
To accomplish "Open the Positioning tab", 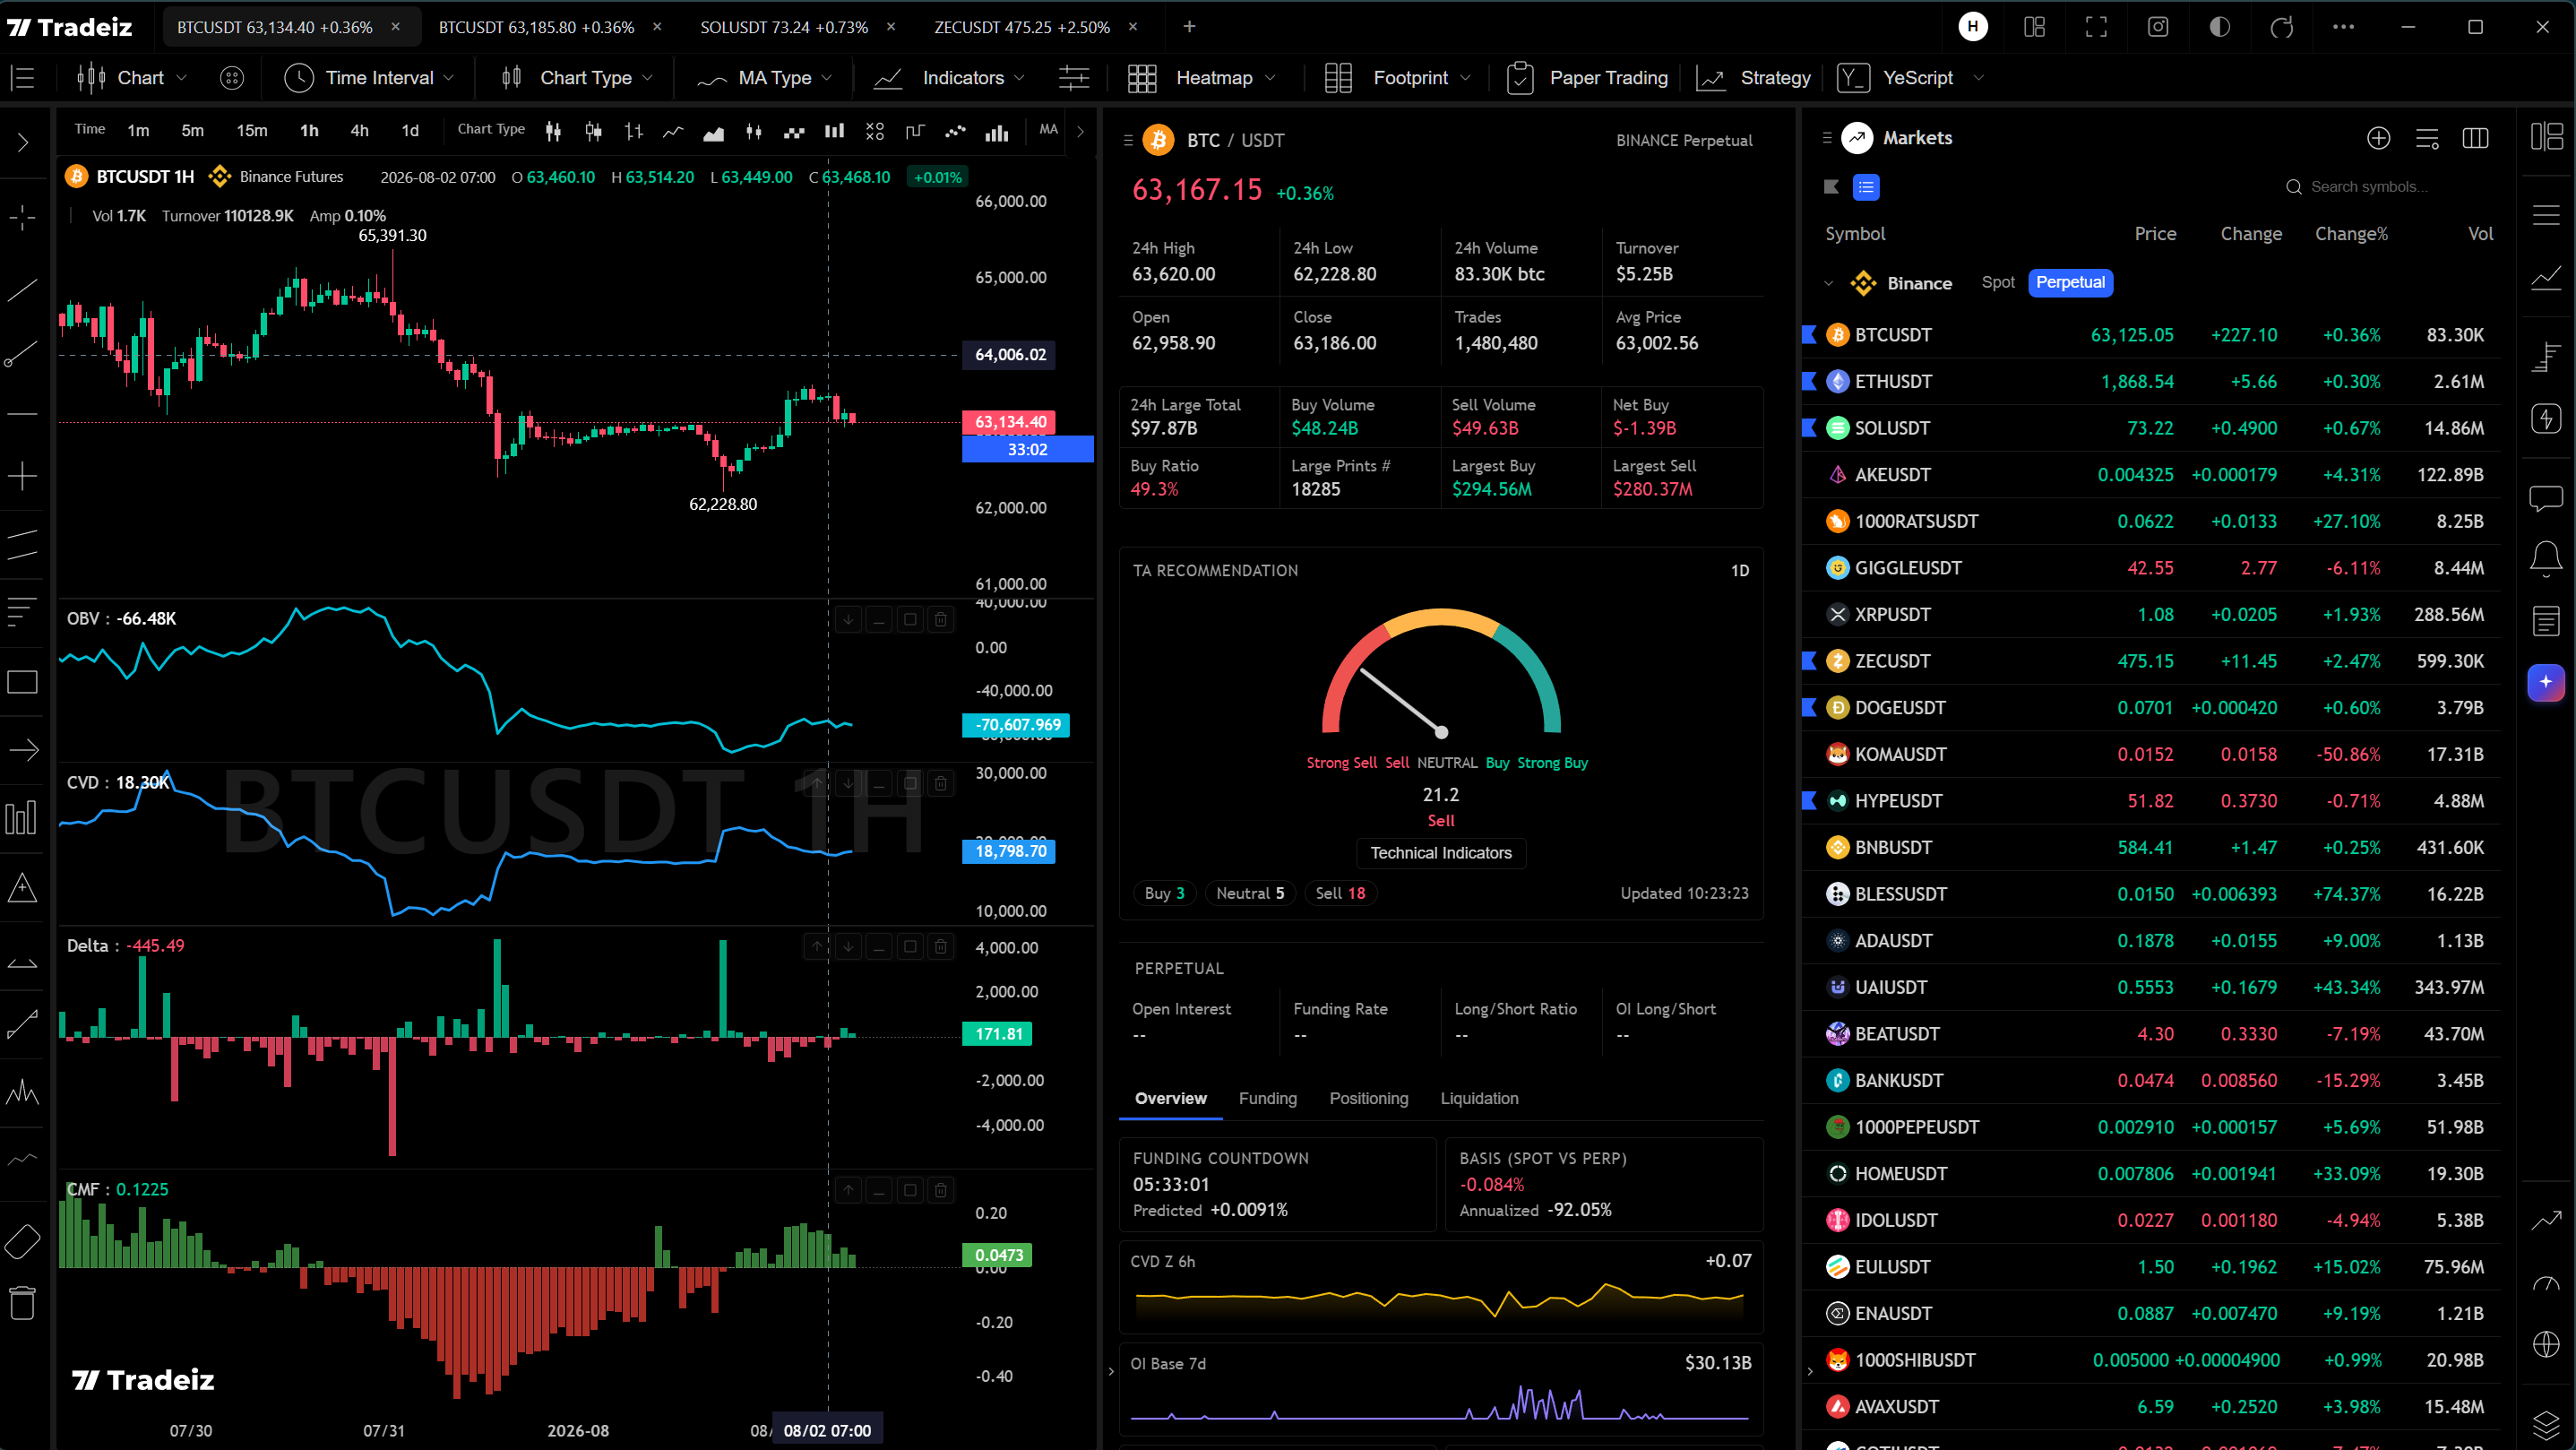I will click(1368, 1099).
